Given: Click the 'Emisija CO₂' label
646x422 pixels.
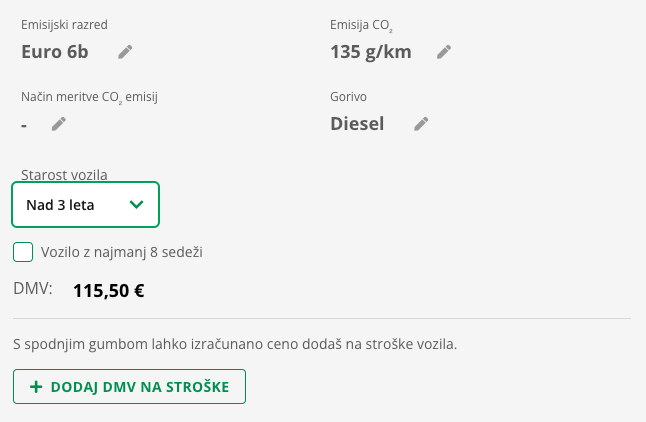Looking at the screenshot, I should point(361,26).
